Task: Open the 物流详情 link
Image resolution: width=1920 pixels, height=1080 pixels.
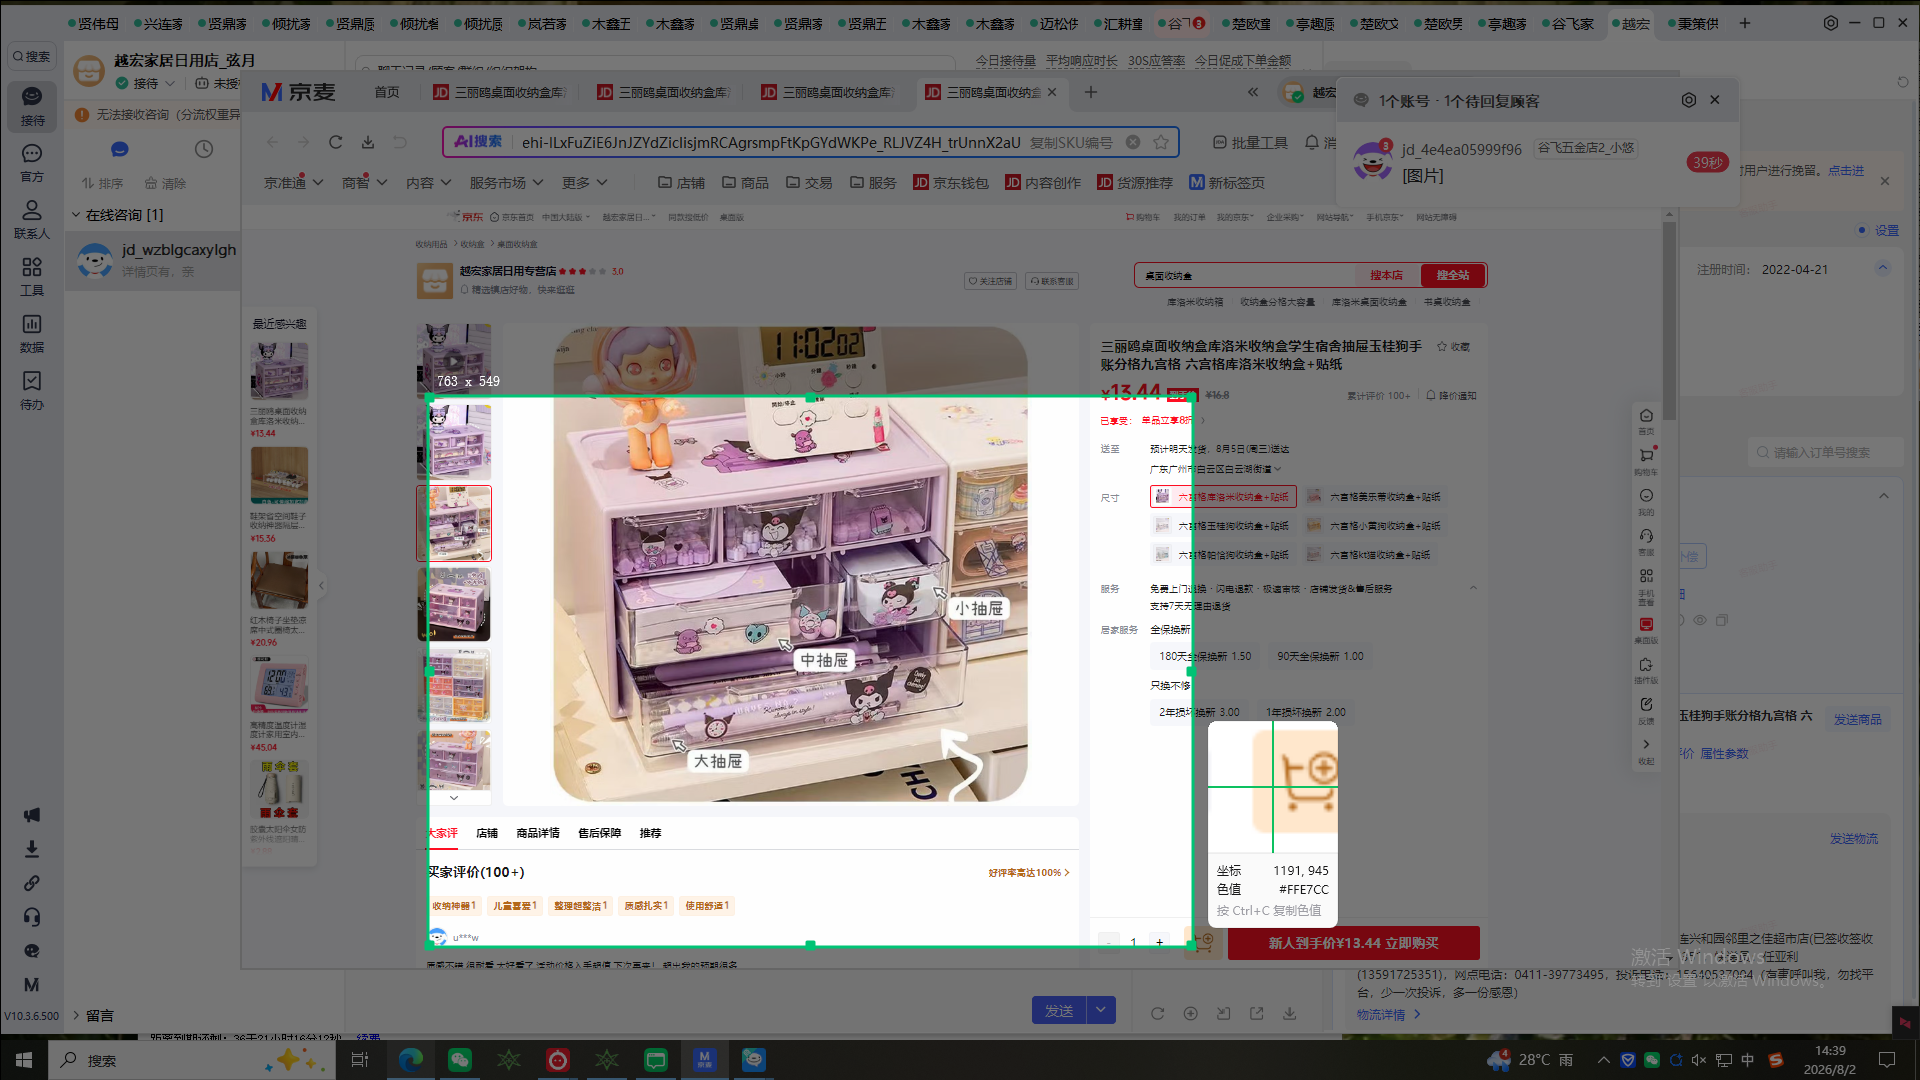Action: click(1388, 1014)
